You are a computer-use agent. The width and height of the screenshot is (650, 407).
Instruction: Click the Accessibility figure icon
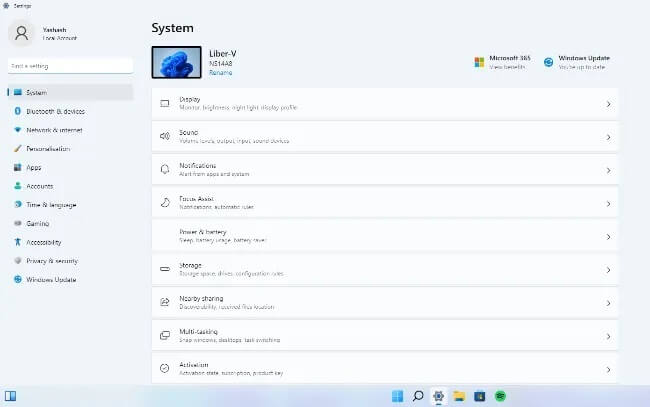(17, 242)
